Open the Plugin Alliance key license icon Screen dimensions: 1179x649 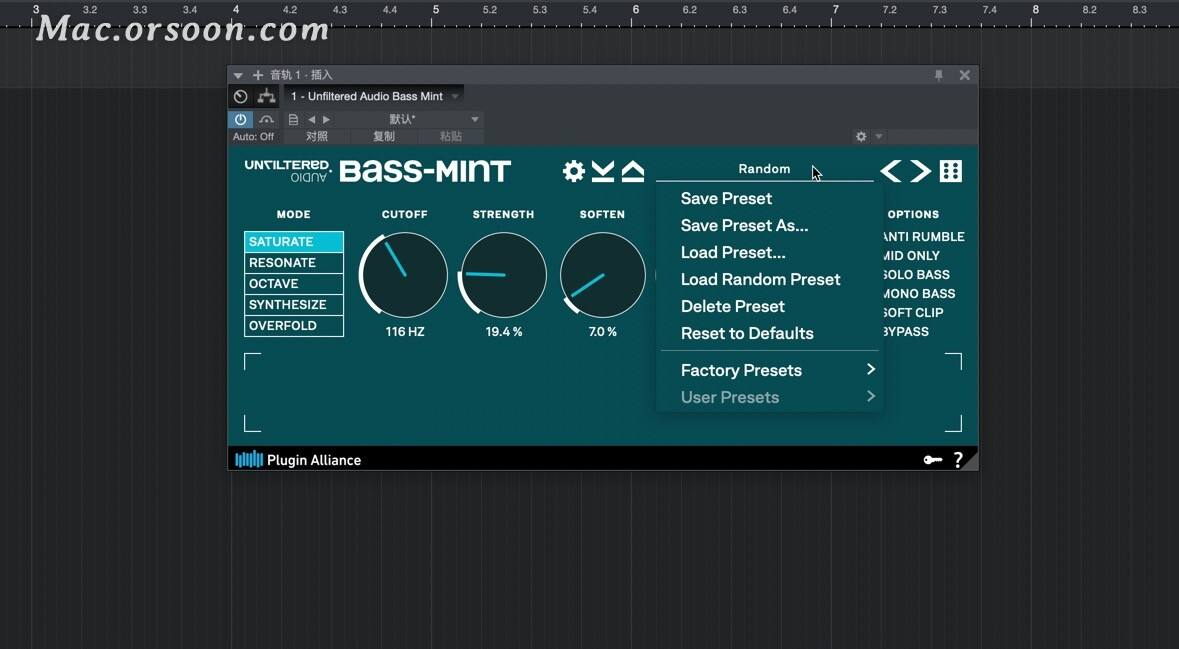click(x=932, y=459)
